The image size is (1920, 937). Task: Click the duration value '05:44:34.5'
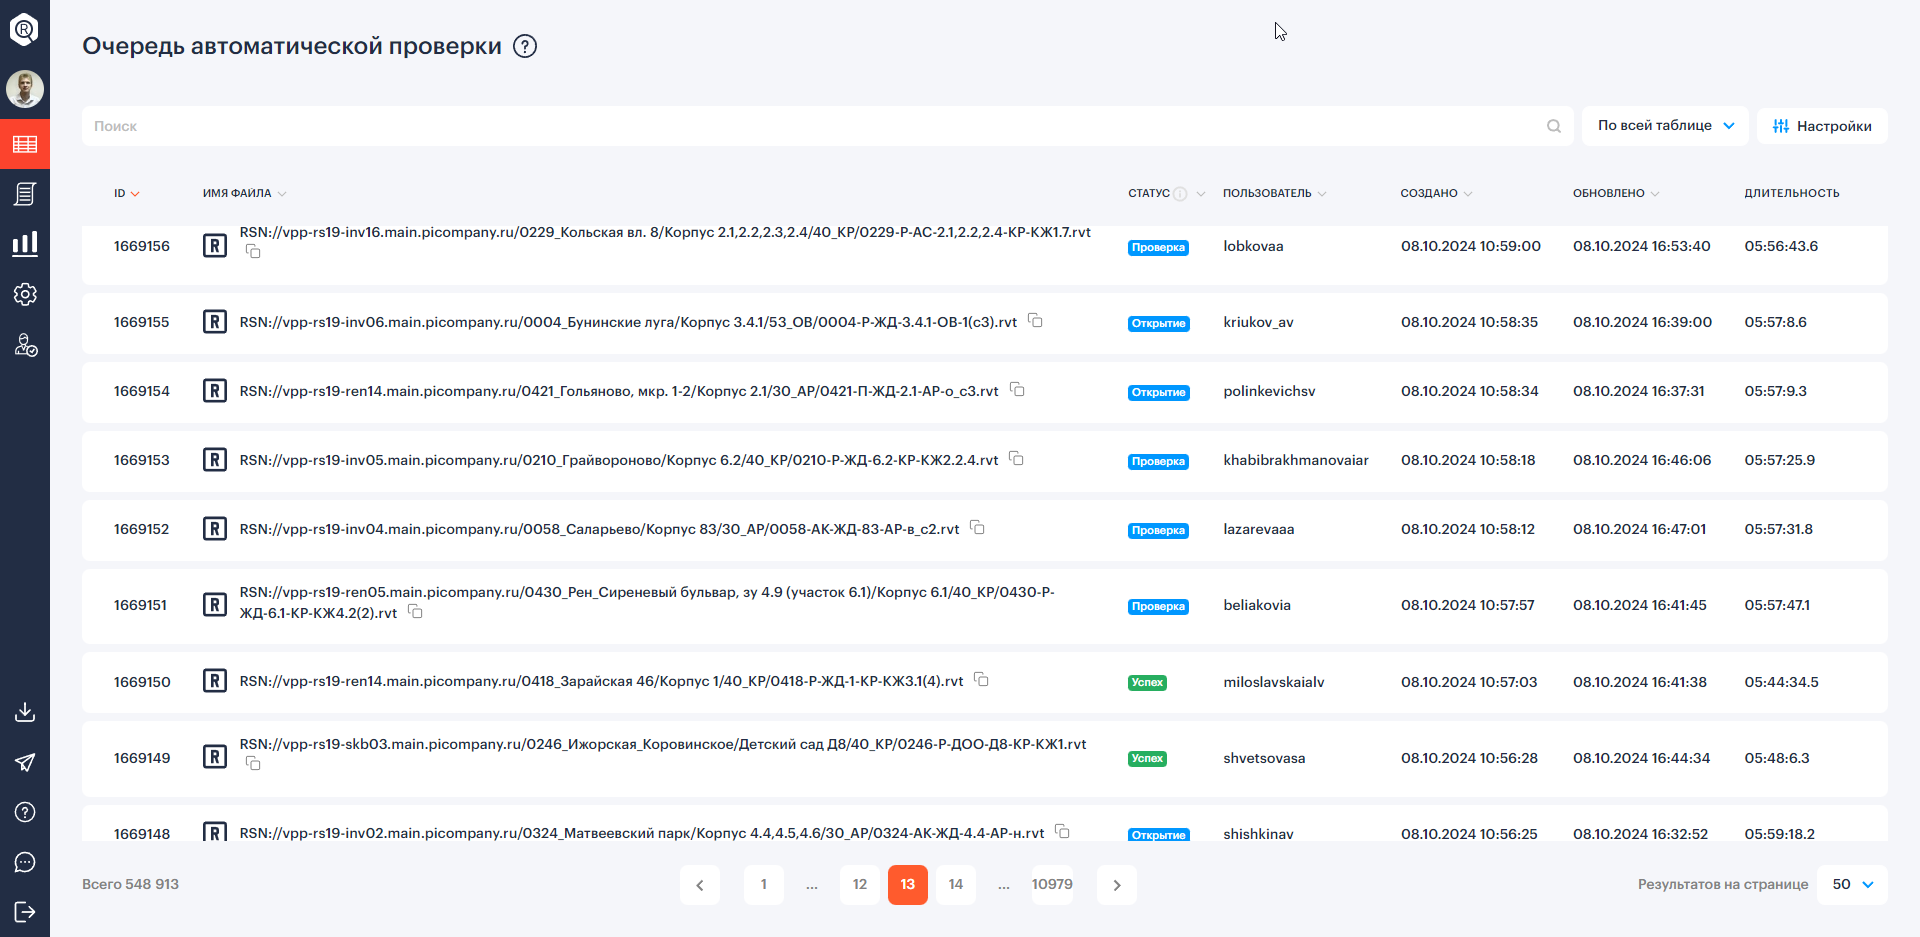pyautogui.click(x=1782, y=682)
